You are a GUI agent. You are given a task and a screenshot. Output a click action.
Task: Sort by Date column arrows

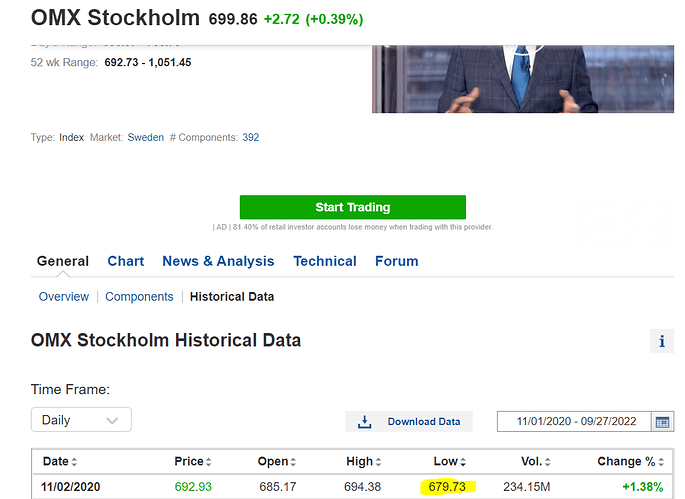[74, 462]
